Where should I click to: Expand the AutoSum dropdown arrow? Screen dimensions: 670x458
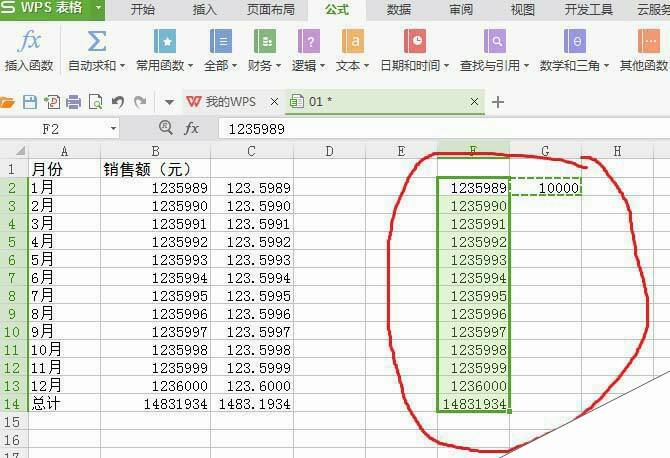point(122,66)
